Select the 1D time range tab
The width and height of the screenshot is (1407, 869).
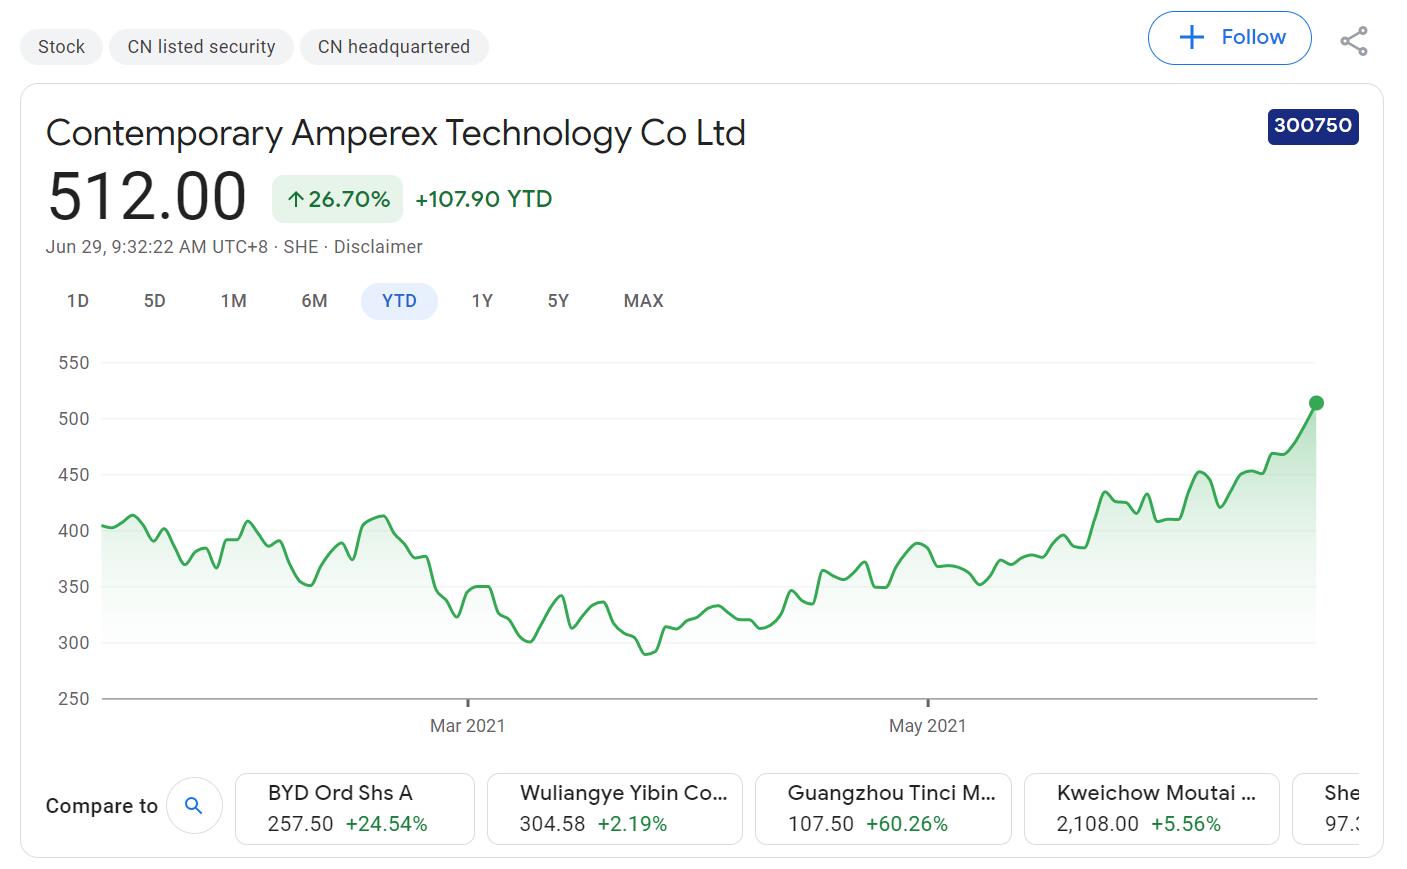tap(78, 301)
